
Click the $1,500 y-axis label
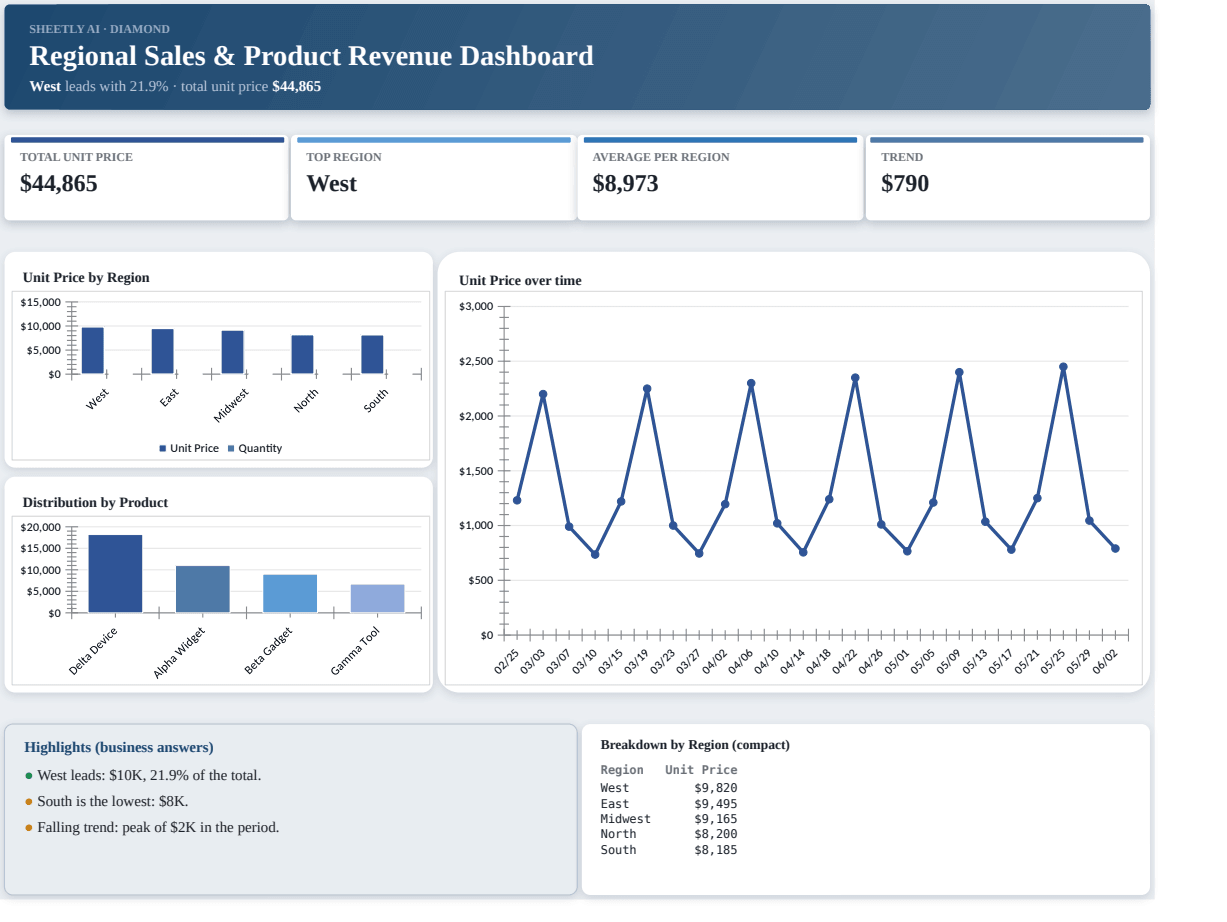pos(476,471)
